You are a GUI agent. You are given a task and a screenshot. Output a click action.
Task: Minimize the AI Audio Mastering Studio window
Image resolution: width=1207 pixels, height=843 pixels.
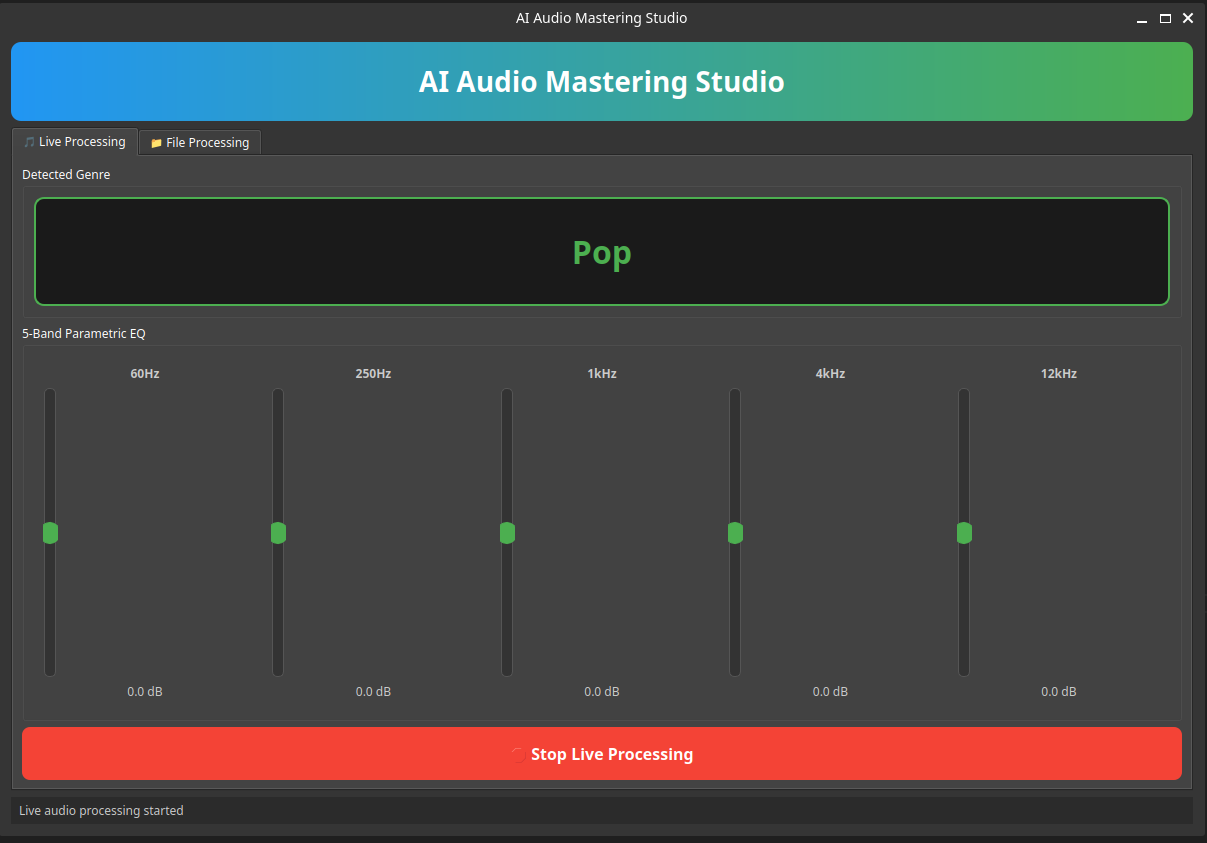[x=1142, y=18]
